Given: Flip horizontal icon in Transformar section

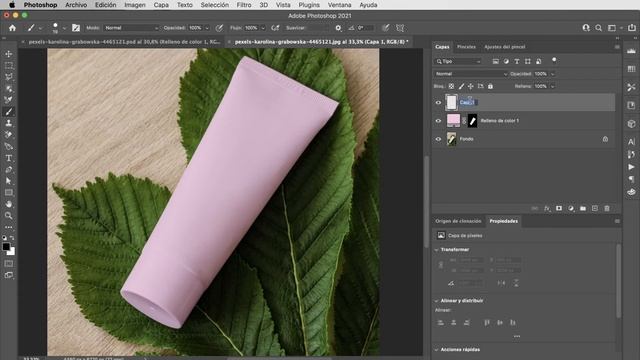Looking at the screenshot, I should click(x=501, y=283).
